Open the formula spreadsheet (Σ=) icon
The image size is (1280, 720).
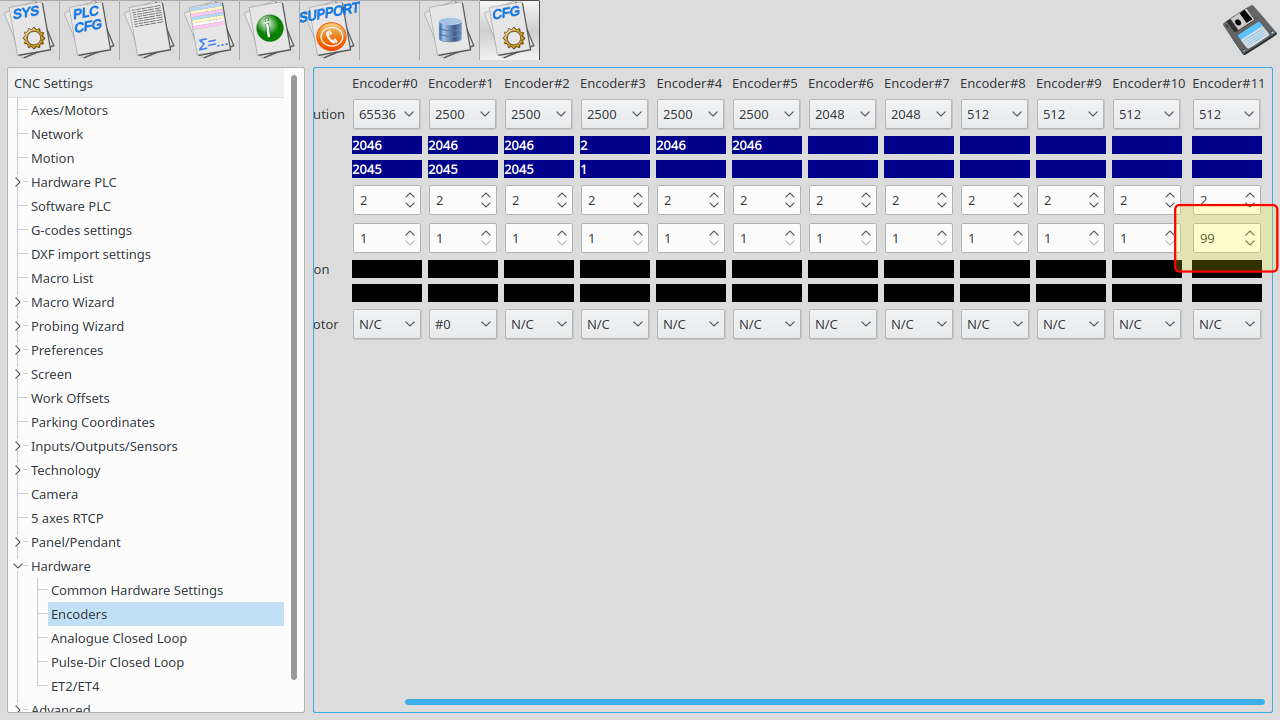pyautogui.click(x=209, y=29)
